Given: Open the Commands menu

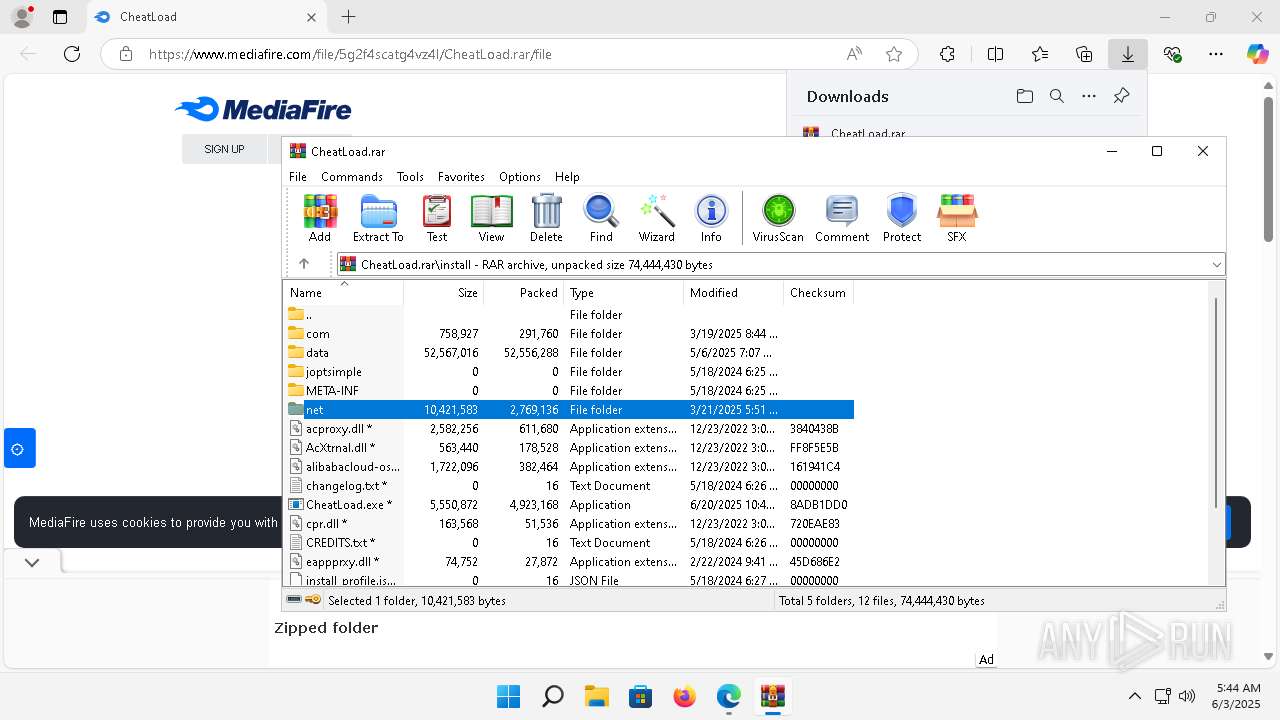Looking at the screenshot, I should coord(352,176).
